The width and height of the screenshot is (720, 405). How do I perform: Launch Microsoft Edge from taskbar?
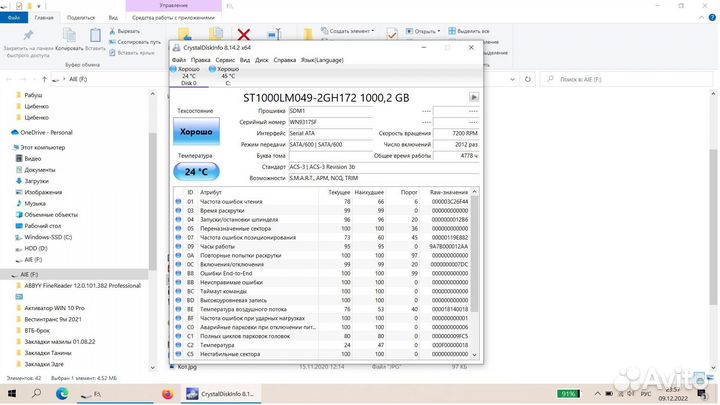click(x=62, y=394)
